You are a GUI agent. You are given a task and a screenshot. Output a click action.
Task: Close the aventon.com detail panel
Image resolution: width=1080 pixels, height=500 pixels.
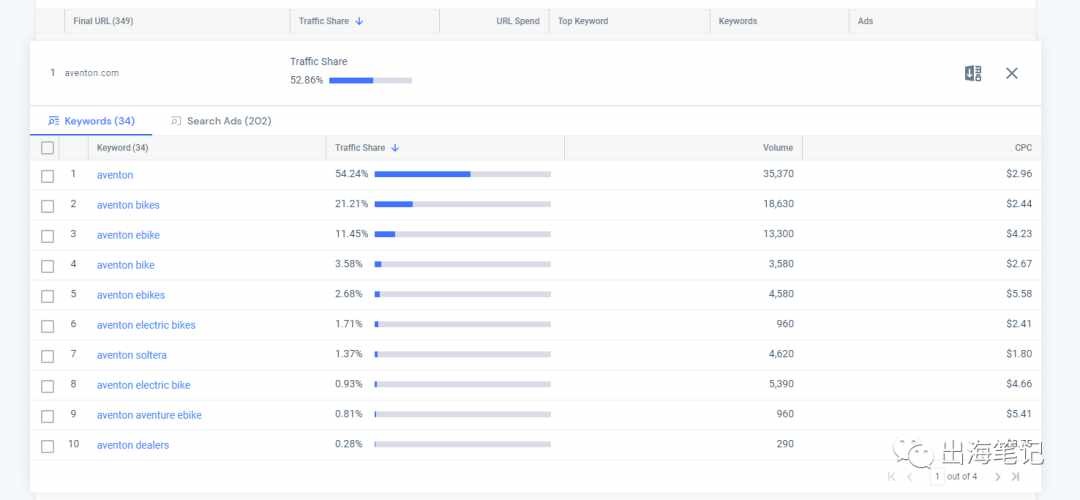(1011, 73)
